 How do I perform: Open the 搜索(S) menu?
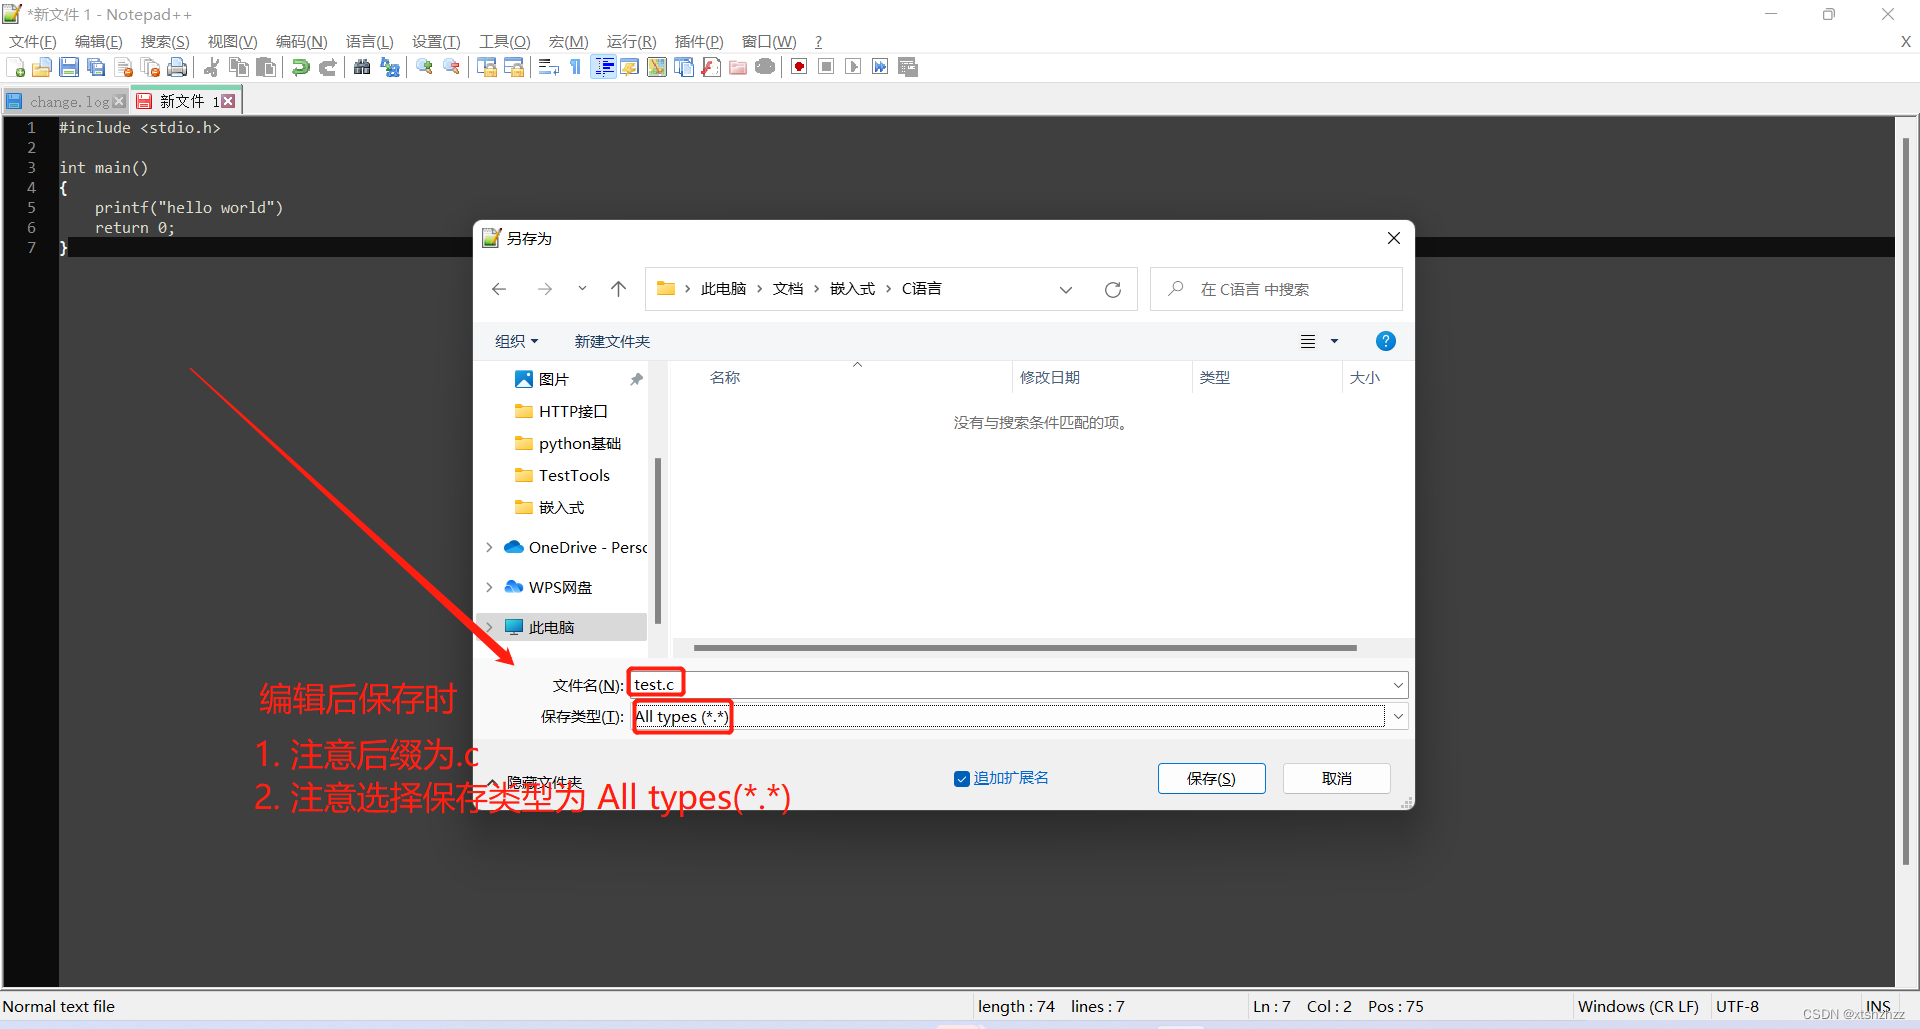pos(165,41)
